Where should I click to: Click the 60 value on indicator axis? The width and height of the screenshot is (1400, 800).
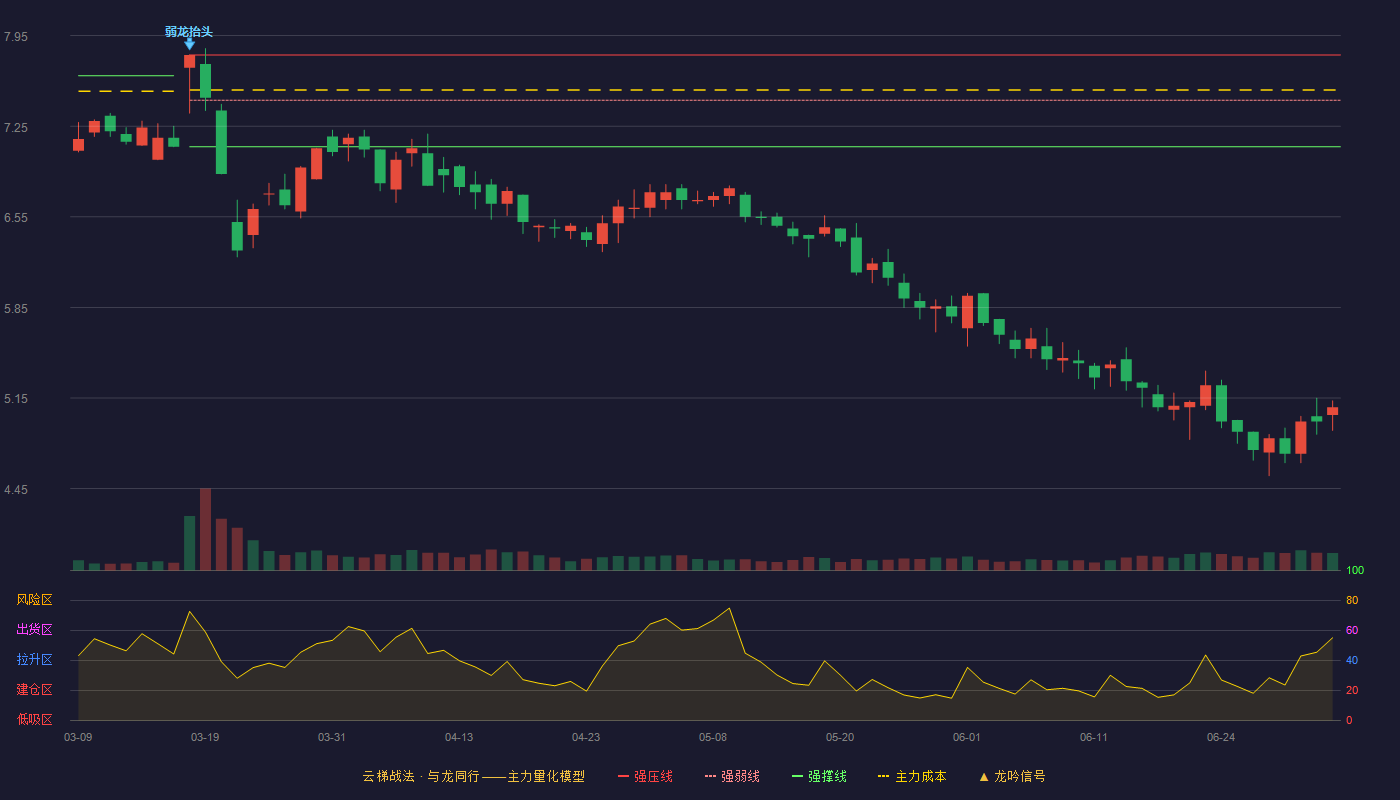click(1352, 630)
